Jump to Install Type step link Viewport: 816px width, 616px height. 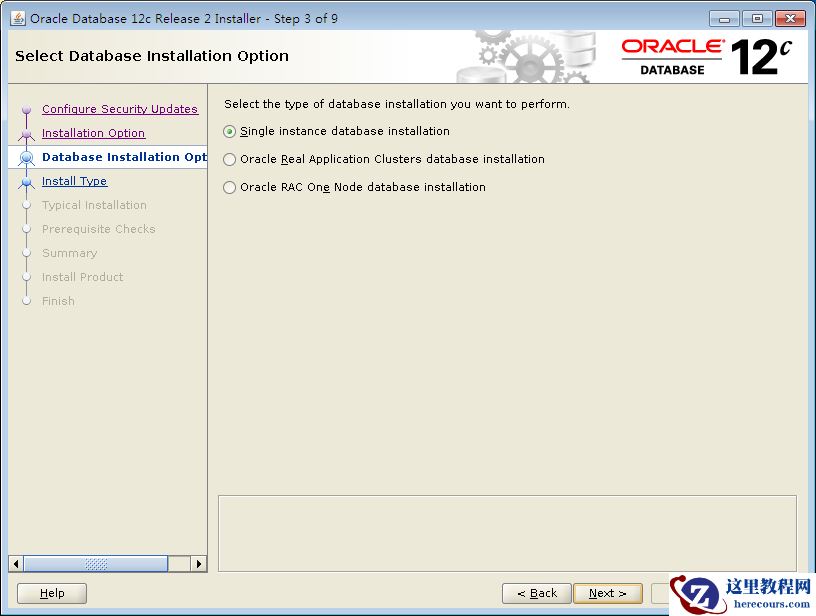point(74,181)
